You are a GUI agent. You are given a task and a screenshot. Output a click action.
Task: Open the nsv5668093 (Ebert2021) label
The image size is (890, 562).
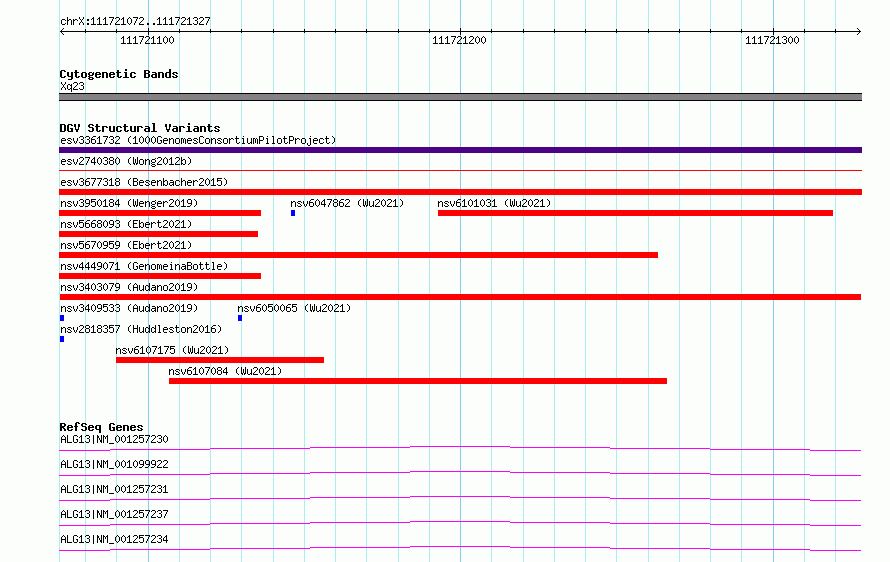[x=126, y=224]
